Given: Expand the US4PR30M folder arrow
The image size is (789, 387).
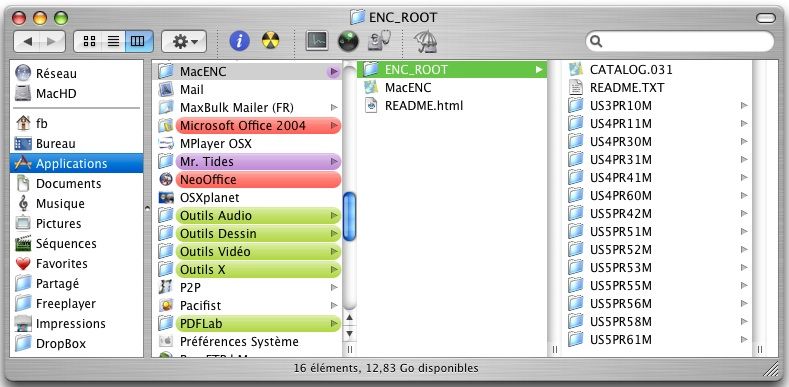Looking at the screenshot, I should click(x=744, y=141).
